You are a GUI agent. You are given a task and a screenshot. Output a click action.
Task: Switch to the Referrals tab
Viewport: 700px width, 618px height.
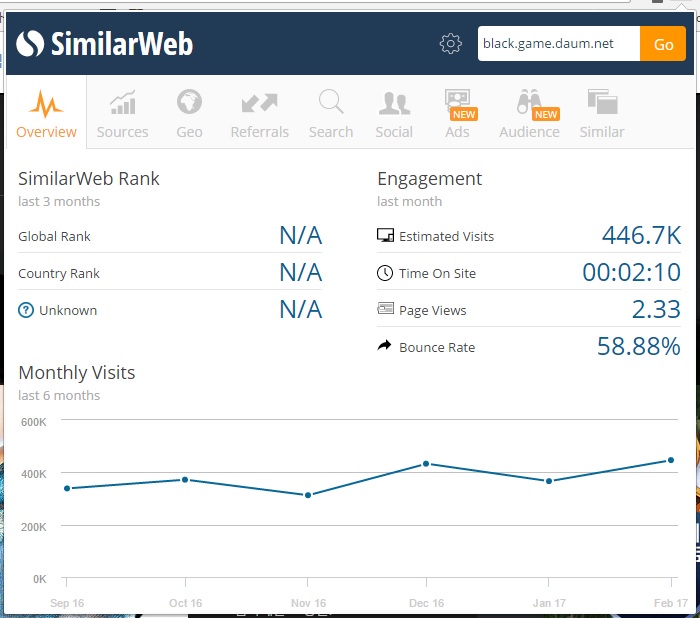pyautogui.click(x=259, y=114)
